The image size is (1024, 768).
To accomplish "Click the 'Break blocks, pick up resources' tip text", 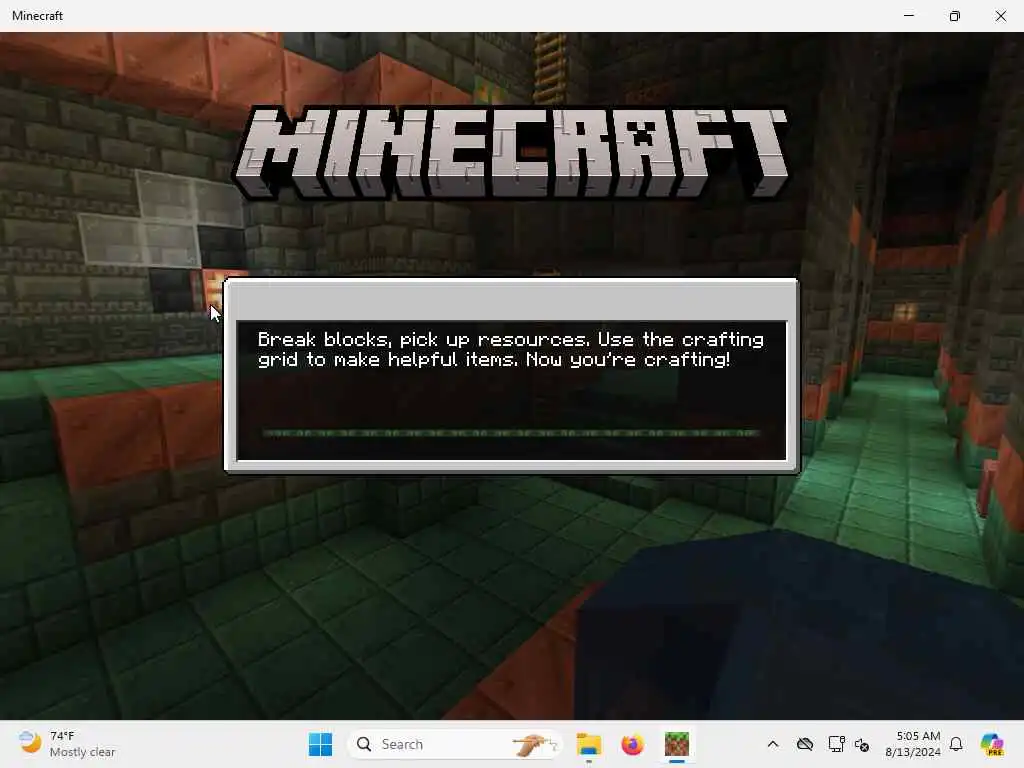I will (511, 349).
